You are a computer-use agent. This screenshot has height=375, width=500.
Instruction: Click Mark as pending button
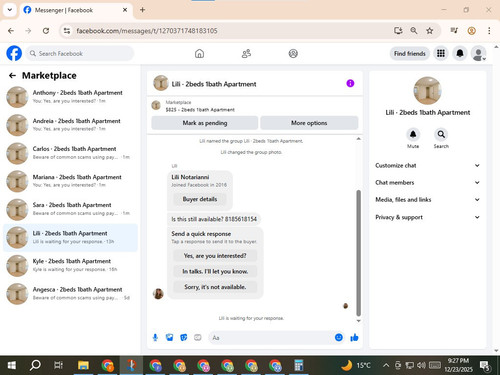coord(205,123)
